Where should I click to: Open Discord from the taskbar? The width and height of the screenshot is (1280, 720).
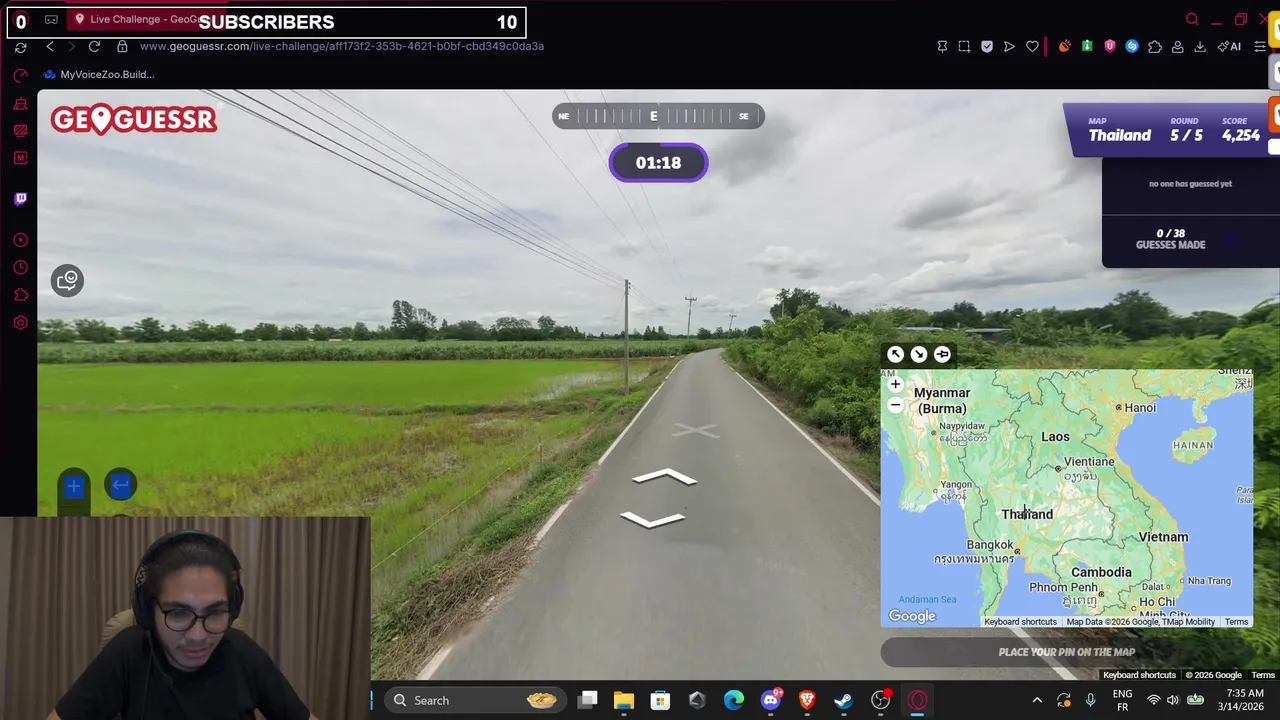[x=770, y=700]
